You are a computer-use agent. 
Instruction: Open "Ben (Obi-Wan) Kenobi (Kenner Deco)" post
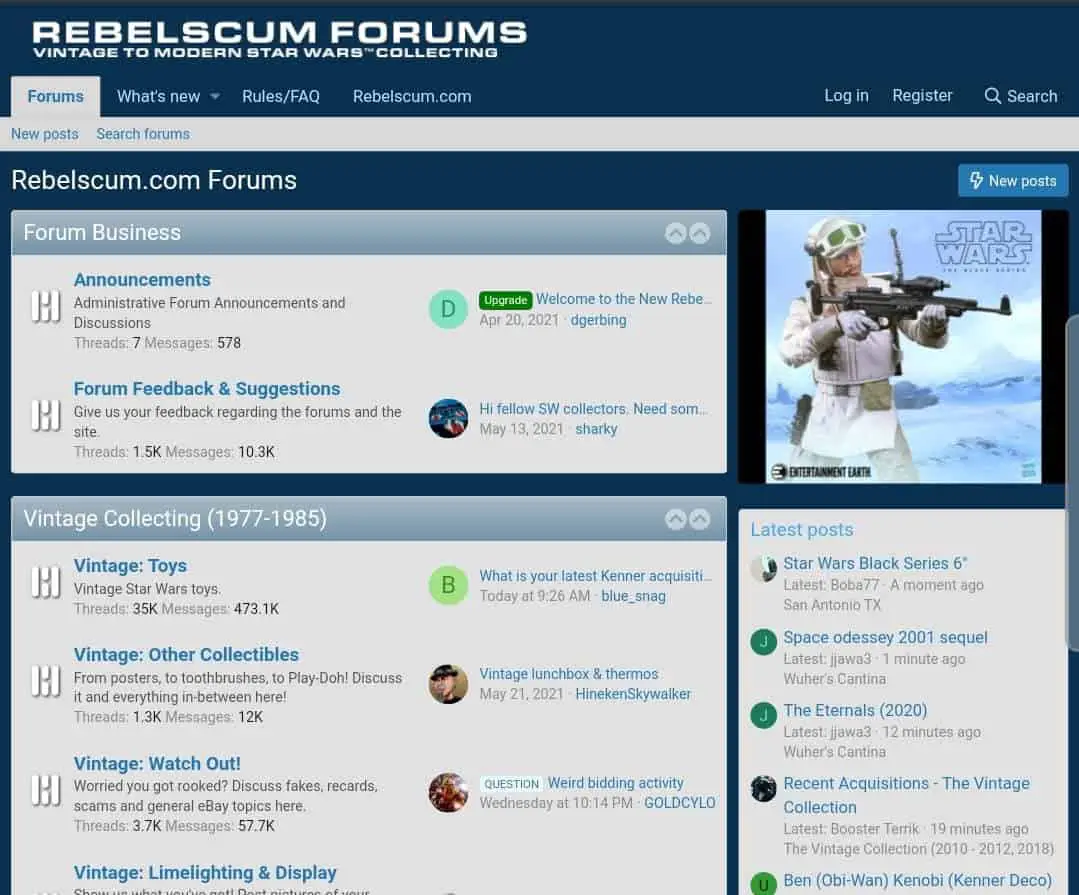(917, 880)
